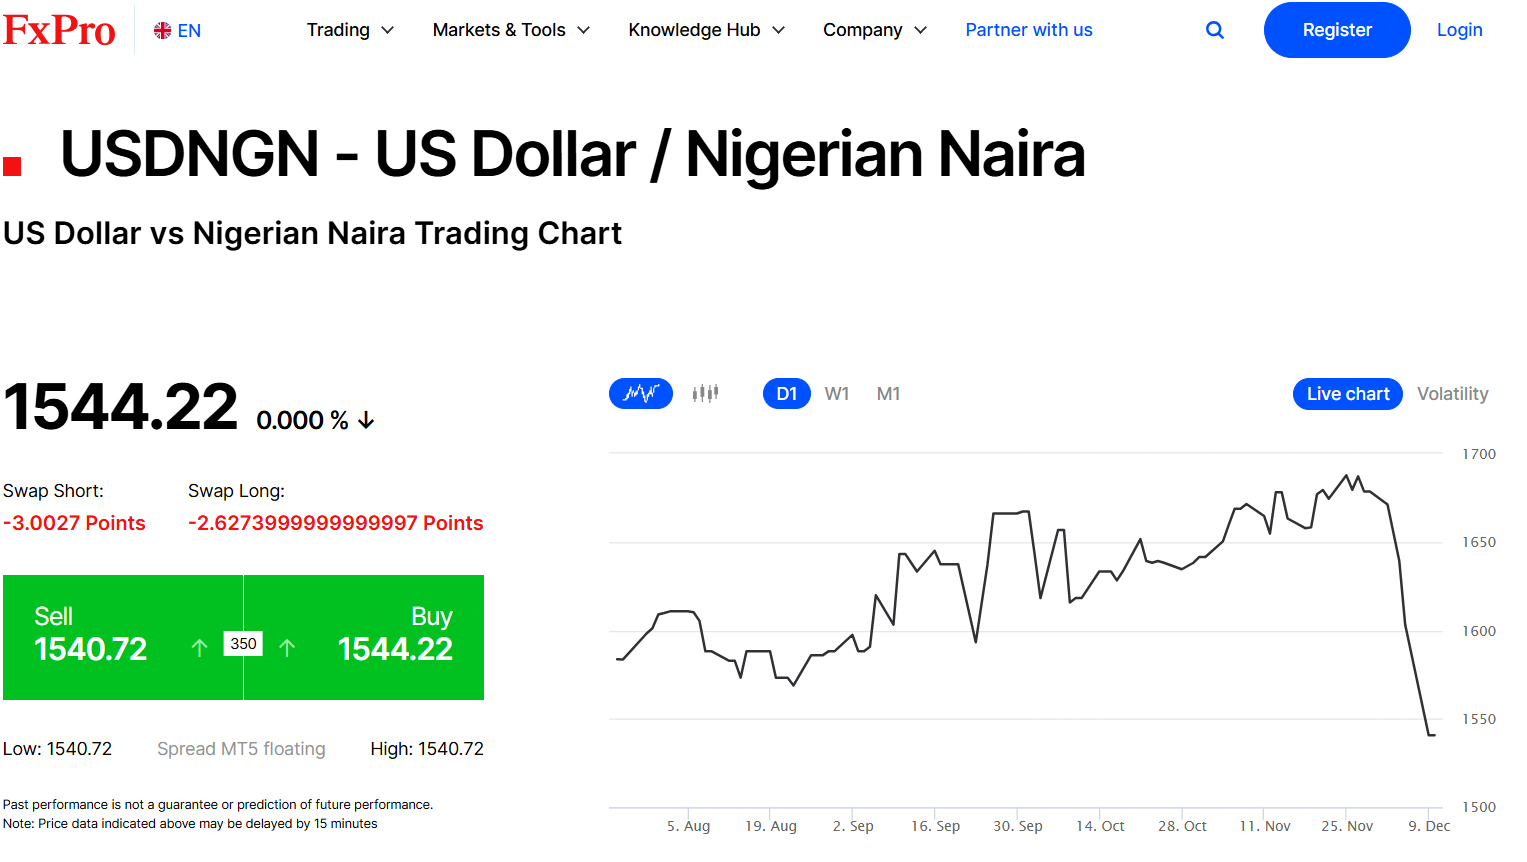
Task: Expand the Trading dropdown menu
Action: click(350, 30)
